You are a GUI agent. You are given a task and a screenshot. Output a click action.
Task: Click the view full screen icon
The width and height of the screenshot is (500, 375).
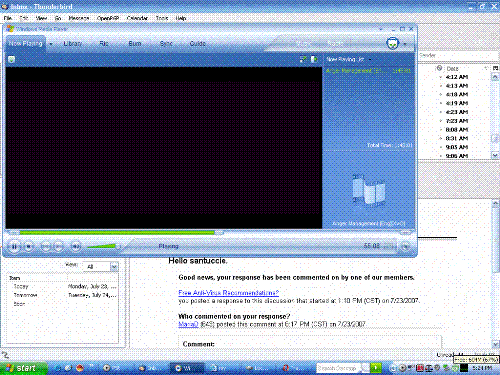303,59
